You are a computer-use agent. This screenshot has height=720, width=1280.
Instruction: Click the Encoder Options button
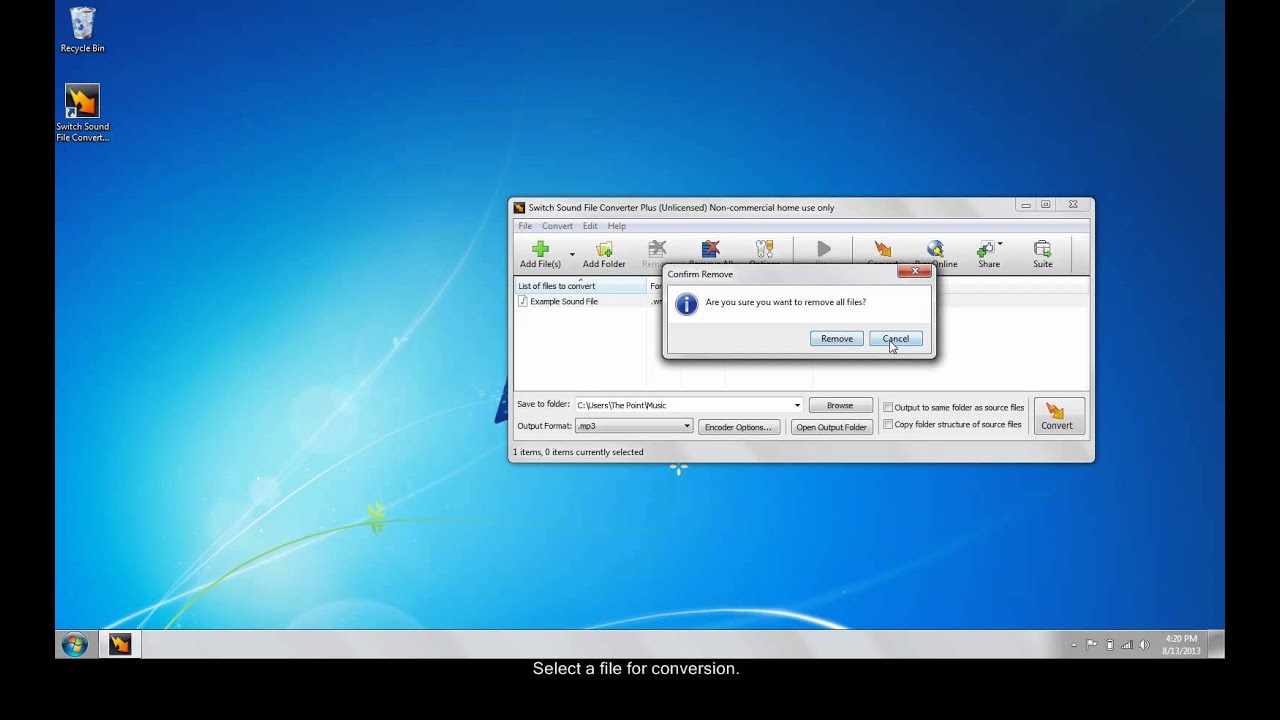point(739,427)
